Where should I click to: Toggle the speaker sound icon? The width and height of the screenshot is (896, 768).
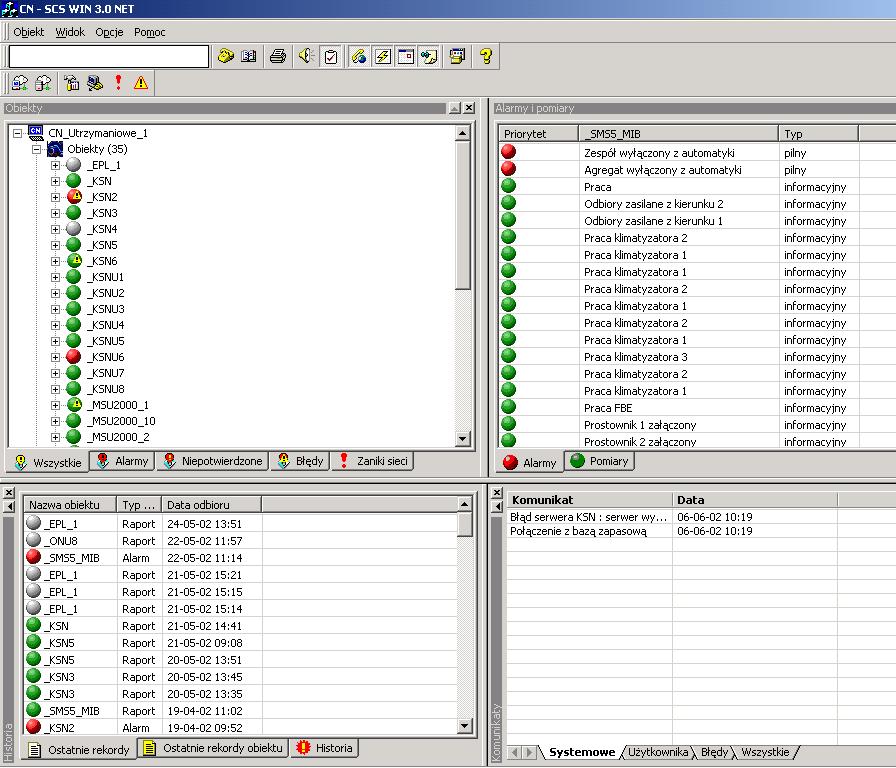coord(307,56)
